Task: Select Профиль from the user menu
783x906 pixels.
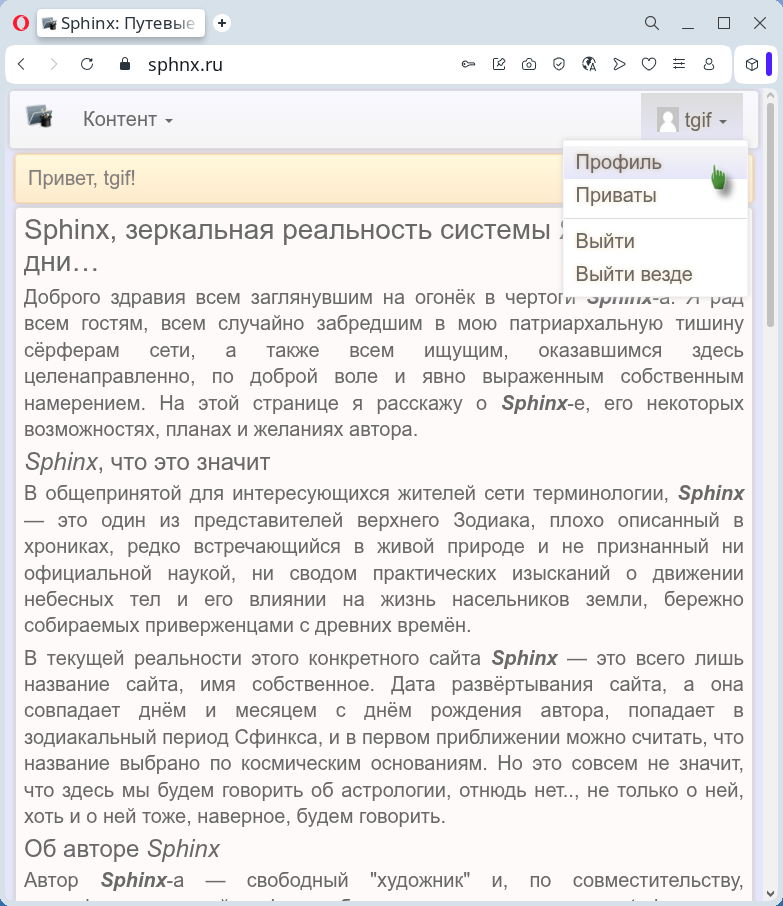Action: pos(618,162)
